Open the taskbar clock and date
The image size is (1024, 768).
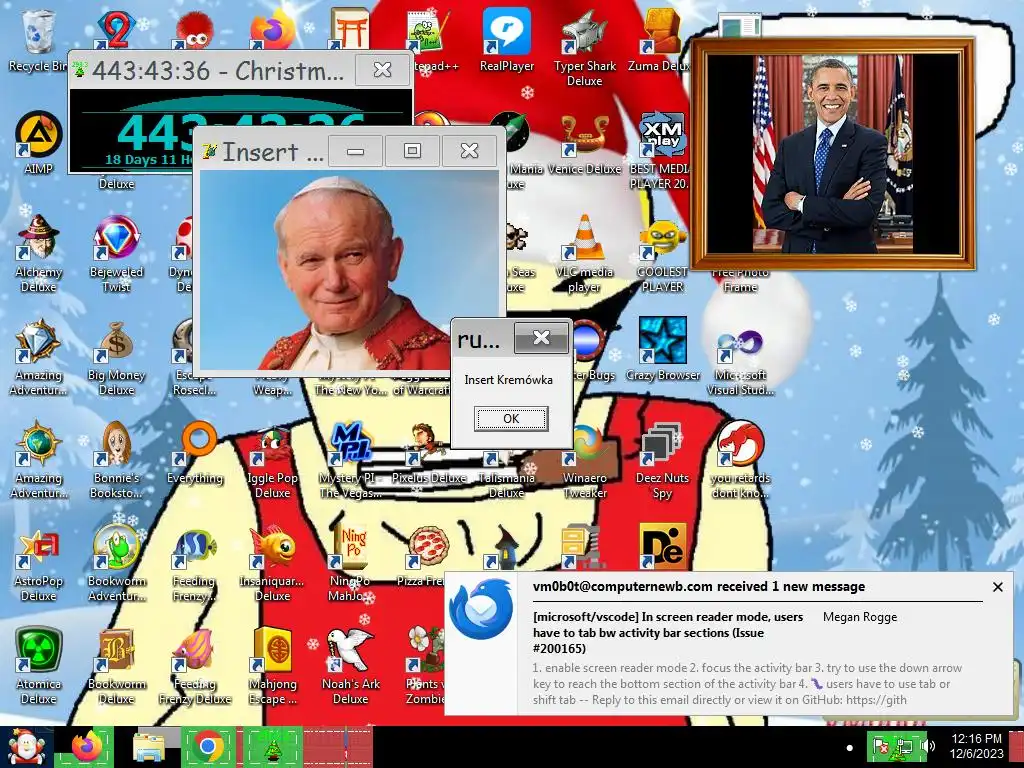coord(977,746)
